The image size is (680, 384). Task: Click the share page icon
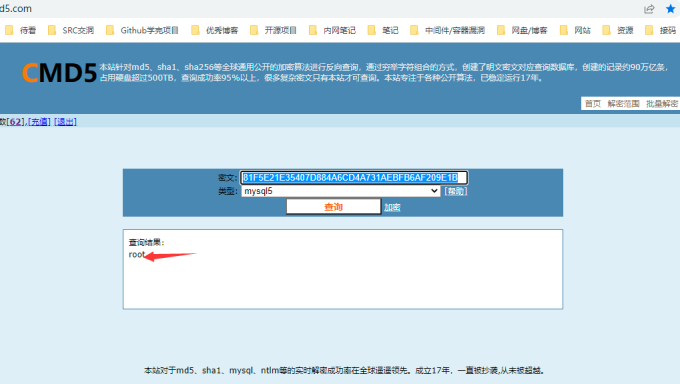pyautogui.click(x=649, y=9)
